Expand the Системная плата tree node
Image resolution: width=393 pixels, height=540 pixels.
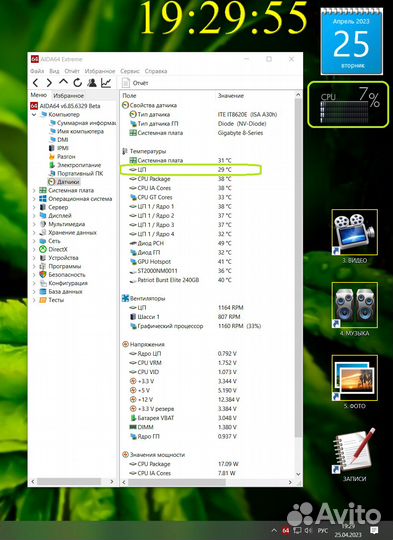point(34,190)
